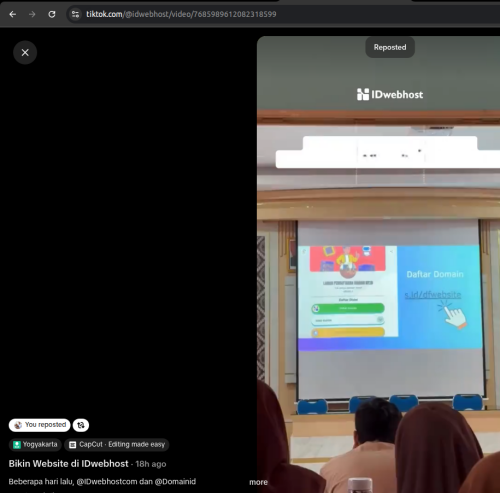The image size is (500, 493).
Task: Open the Yogyakarta location tag
Action: [35, 445]
